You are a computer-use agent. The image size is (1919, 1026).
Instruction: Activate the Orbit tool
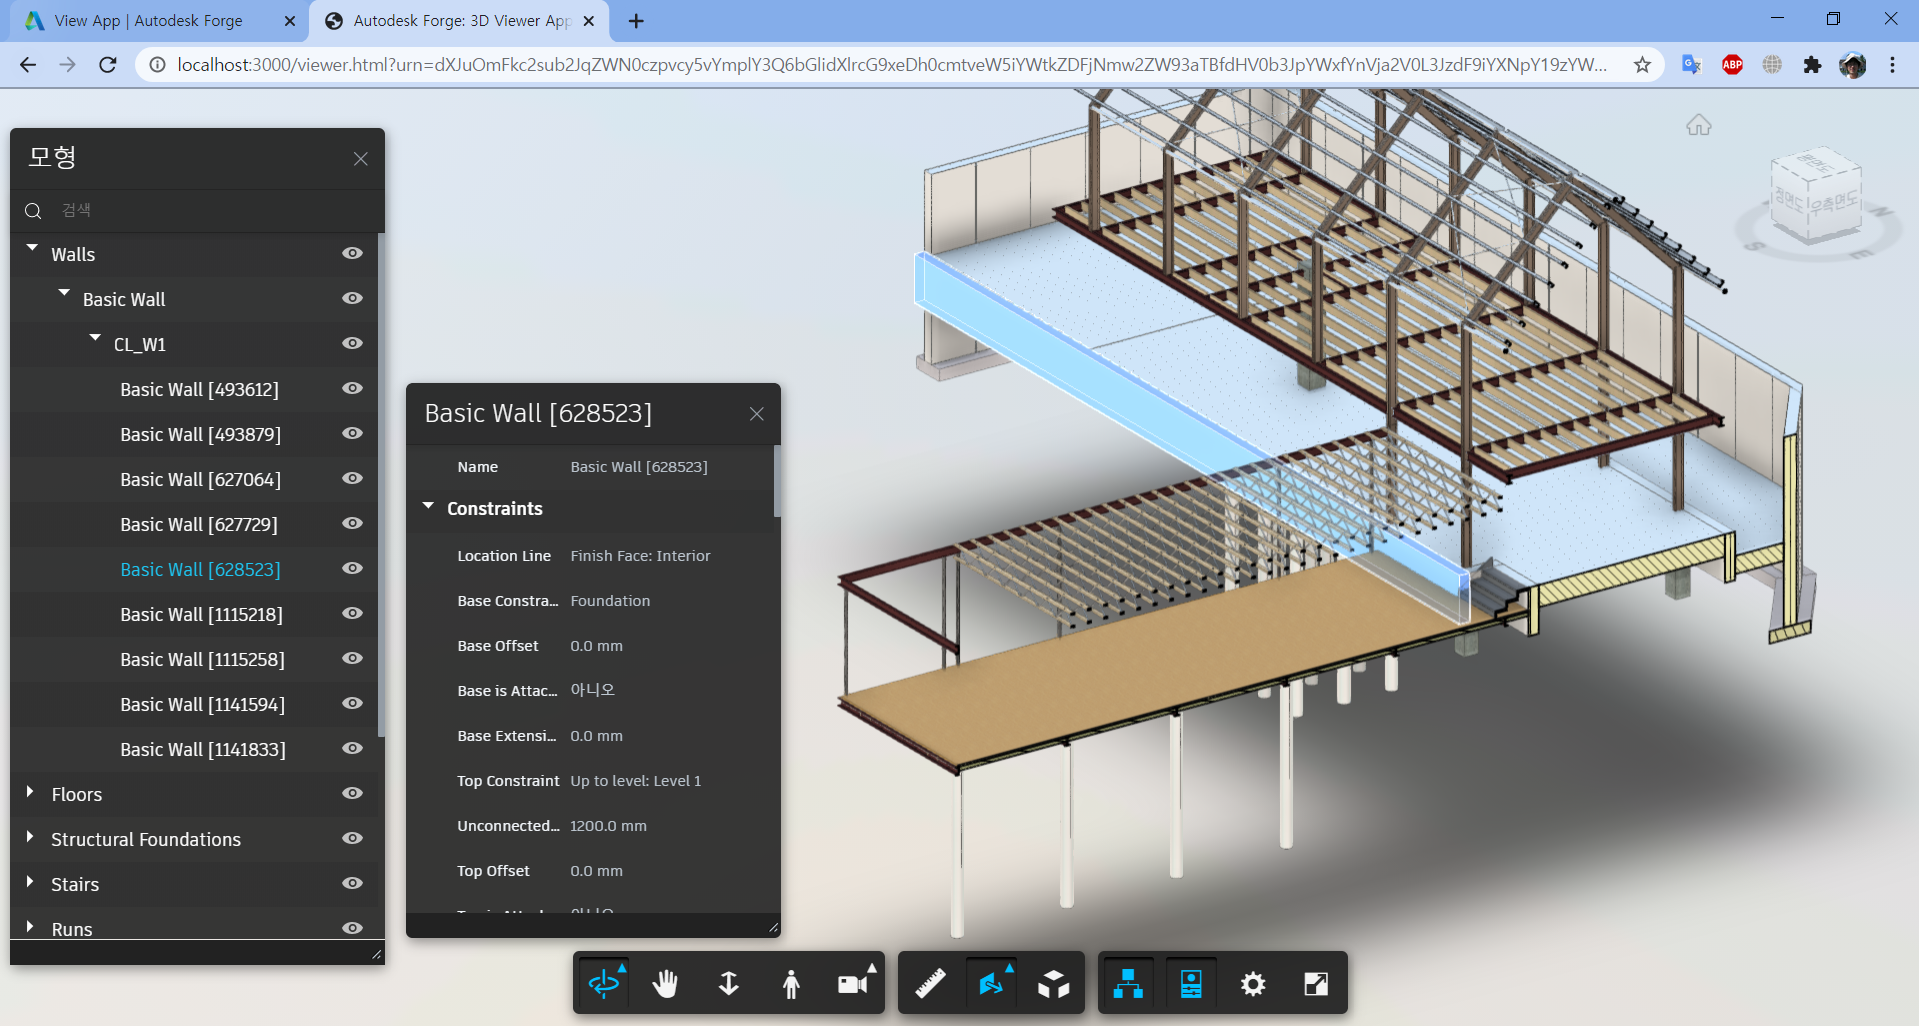point(604,983)
